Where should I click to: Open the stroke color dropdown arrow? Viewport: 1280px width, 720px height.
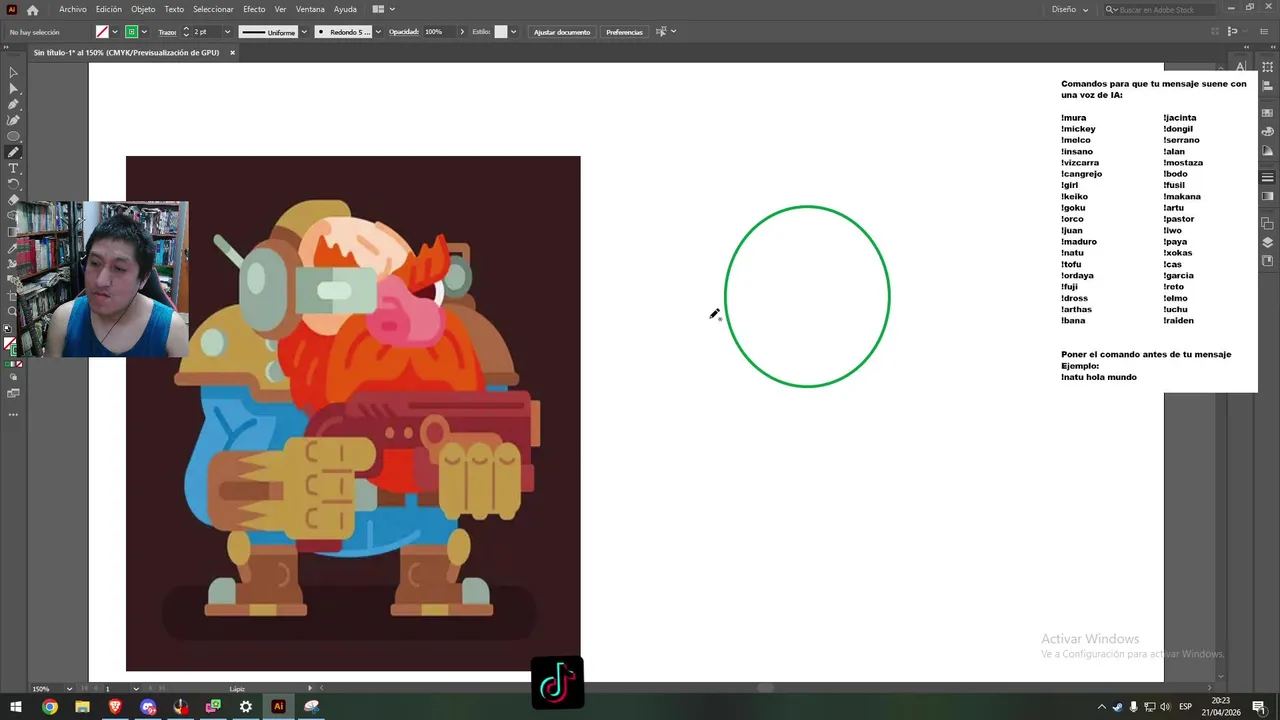[144, 32]
